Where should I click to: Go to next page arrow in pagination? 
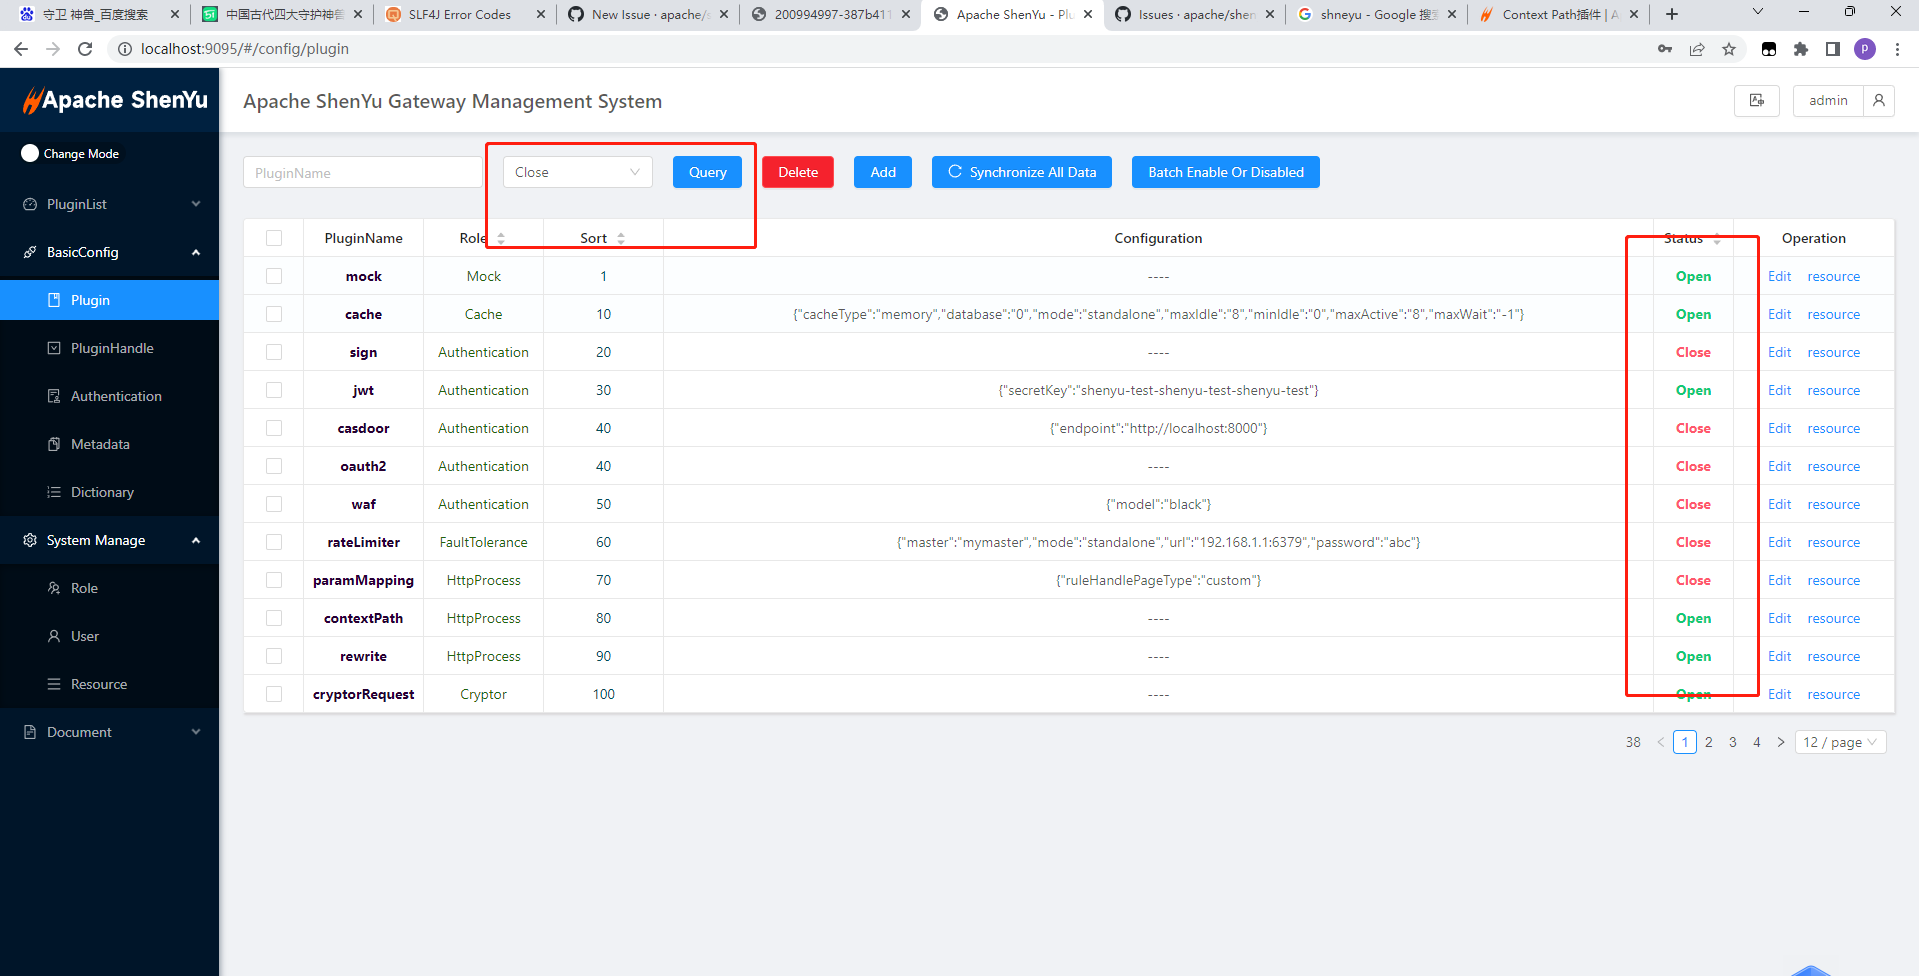pos(1781,742)
